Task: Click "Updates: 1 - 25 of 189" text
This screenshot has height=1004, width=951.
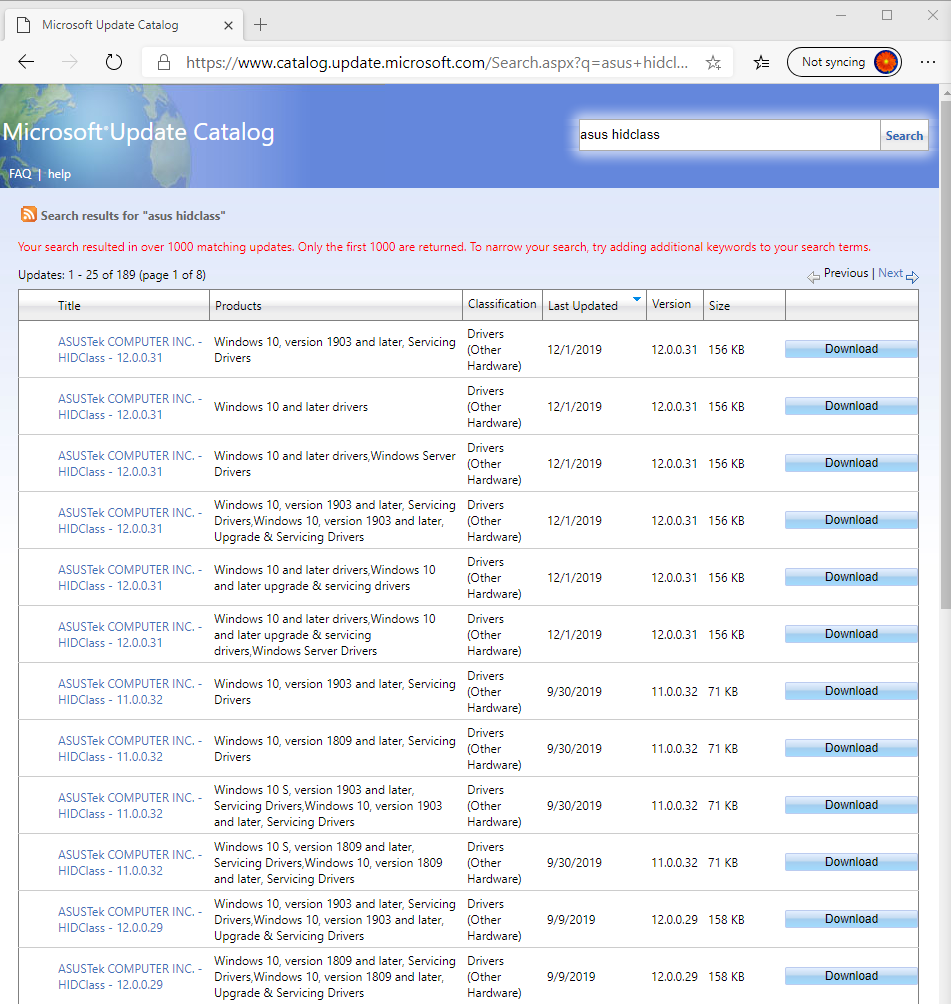Action: click(x=112, y=275)
